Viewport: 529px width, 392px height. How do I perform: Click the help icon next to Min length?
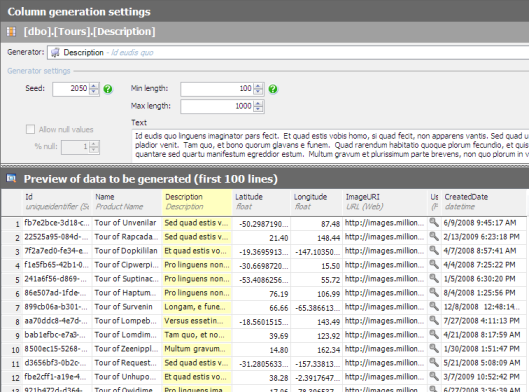point(273,89)
